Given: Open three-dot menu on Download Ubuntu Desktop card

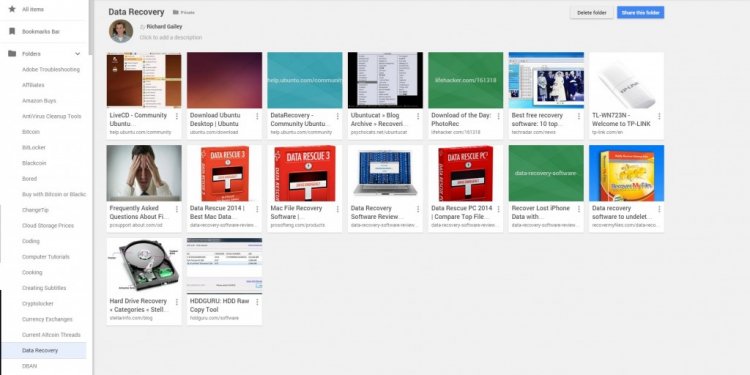Looking at the screenshot, I should click(x=257, y=116).
